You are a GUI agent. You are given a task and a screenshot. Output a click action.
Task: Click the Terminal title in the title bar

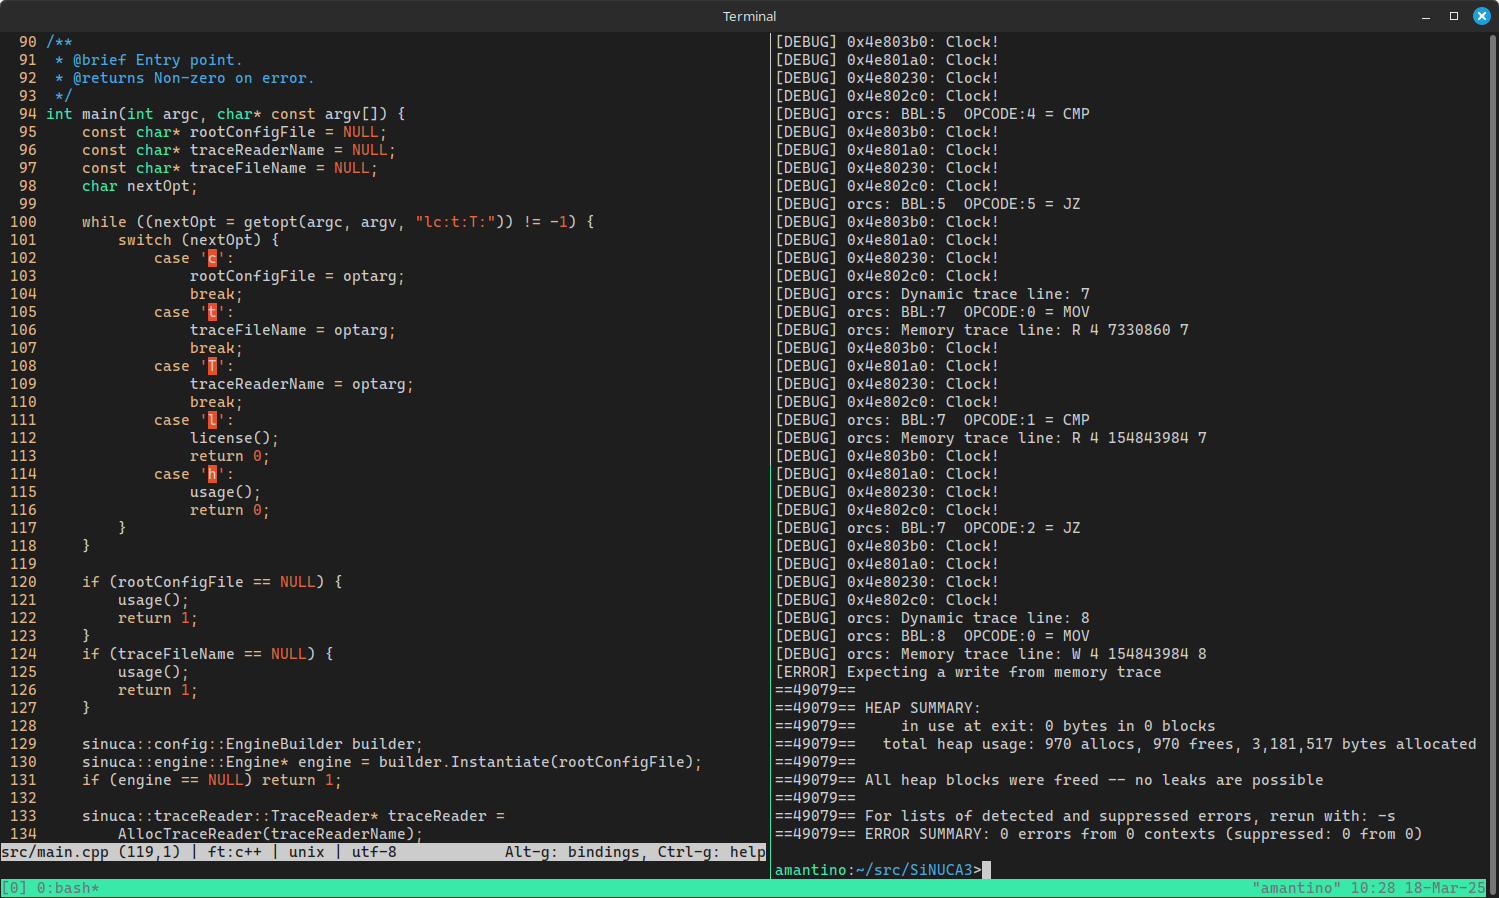coord(749,16)
